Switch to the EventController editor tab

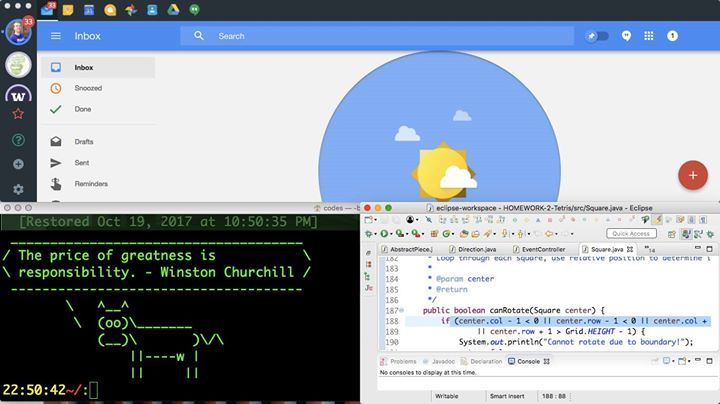point(539,249)
